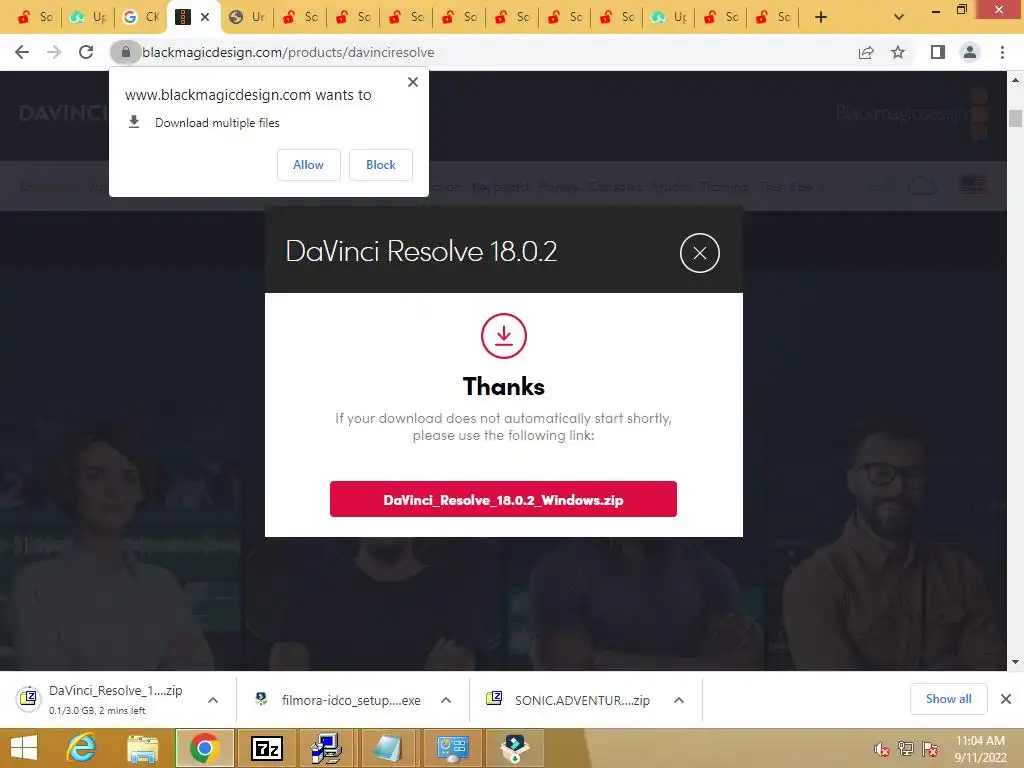1024x768 pixels.
Task: Open the clock showing 11:04 AM
Action: pyautogui.click(x=980, y=749)
